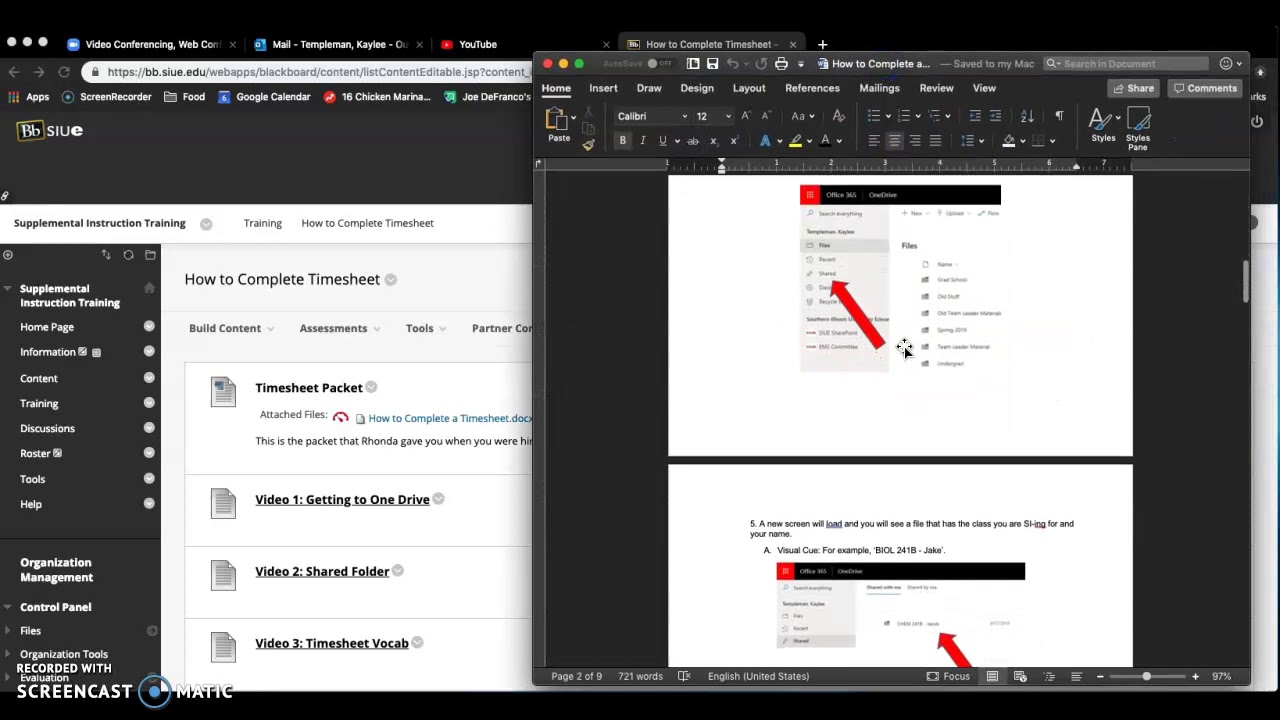1280x720 pixels.
Task: Open Video 1: Getting to One Drive
Action: click(x=342, y=500)
